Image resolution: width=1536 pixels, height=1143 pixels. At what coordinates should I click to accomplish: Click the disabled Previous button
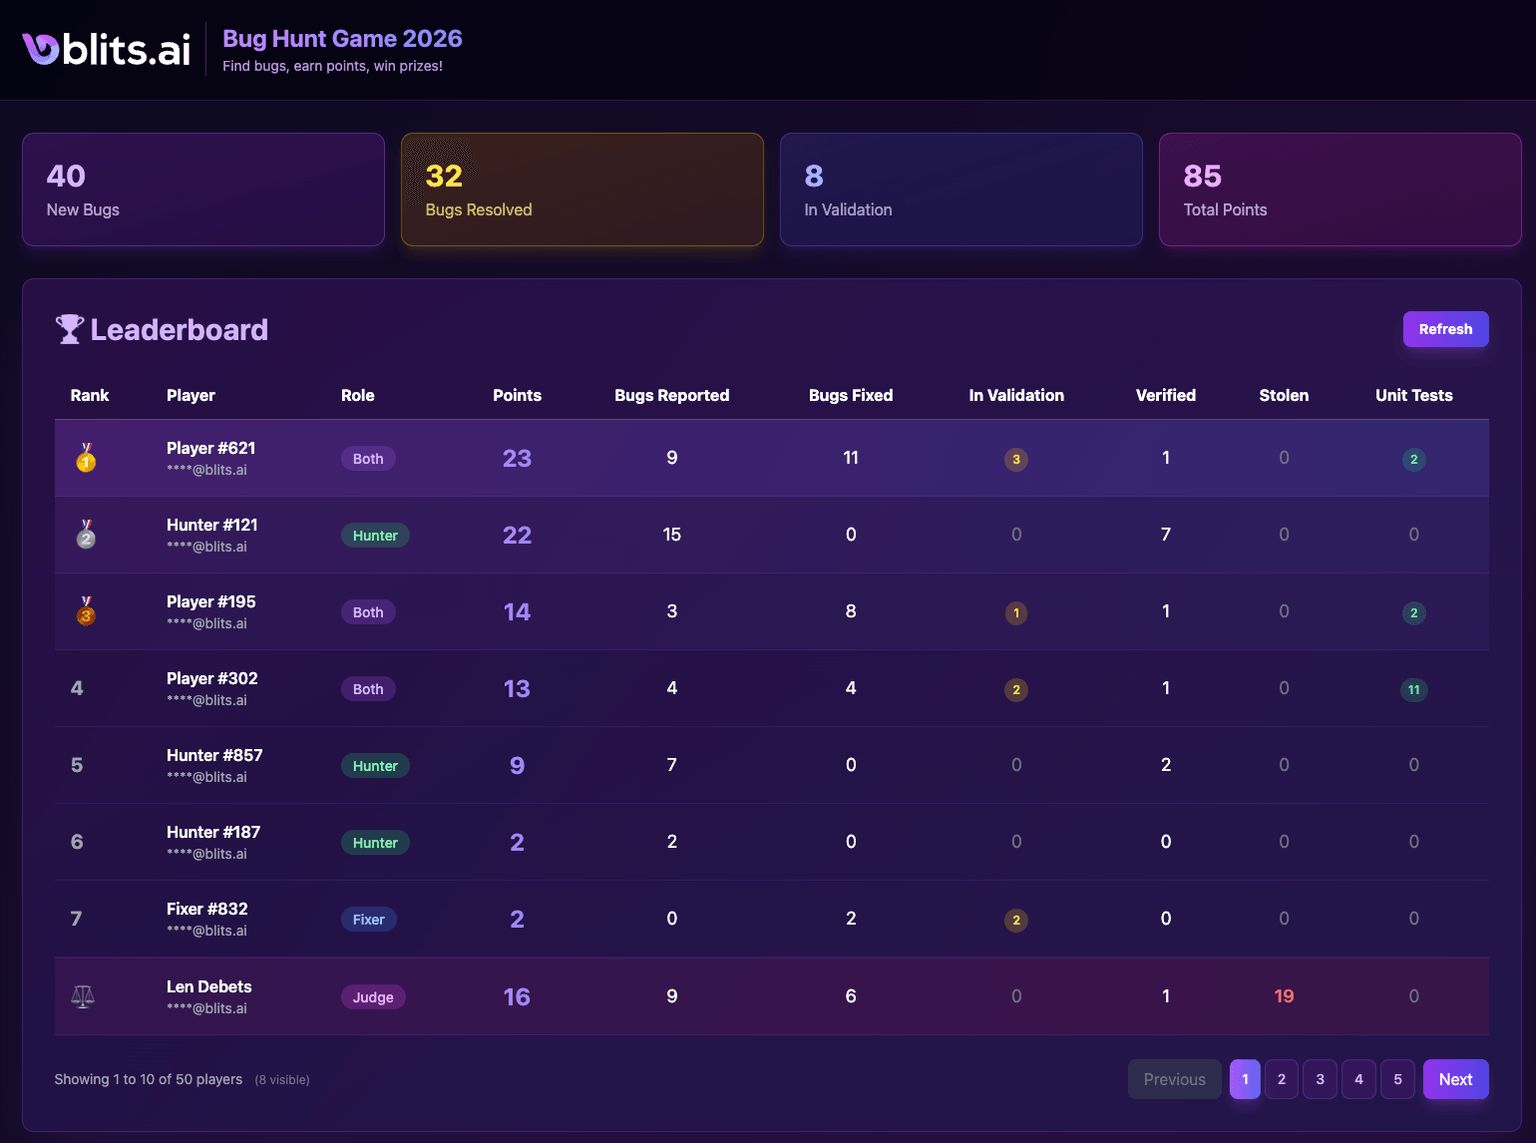tap(1174, 1079)
